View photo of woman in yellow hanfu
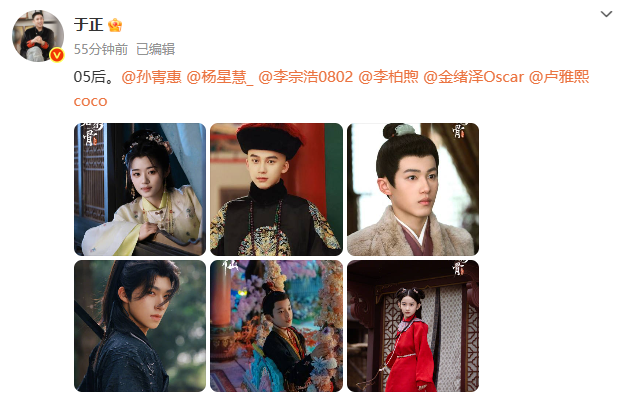The width and height of the screenshot is (629, 402). point(140,189)
